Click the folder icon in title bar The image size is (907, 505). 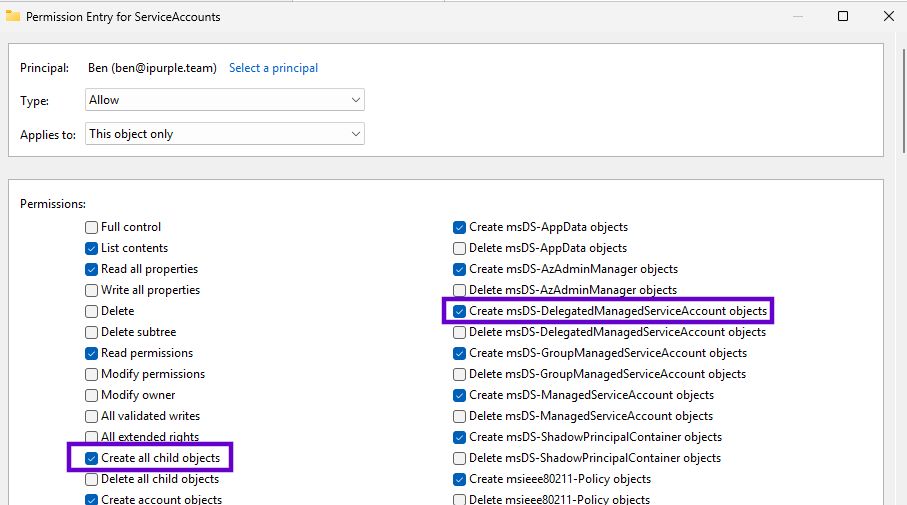pyautogui.click(x=12, y=16)
